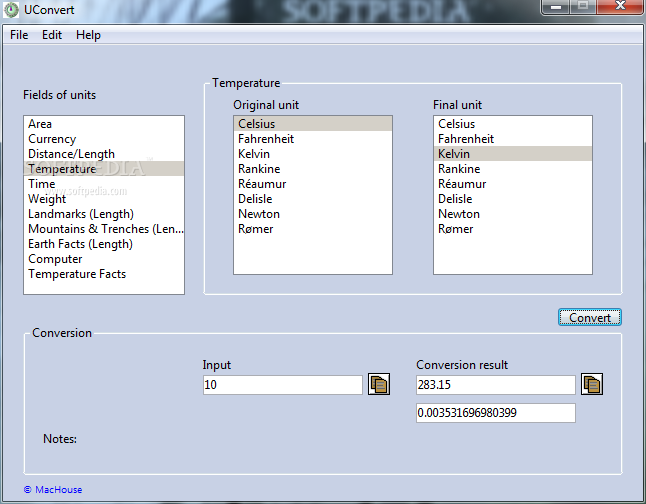Select Weight in Fields of units
The image size is (646, 504).
(x=104, y=199)
